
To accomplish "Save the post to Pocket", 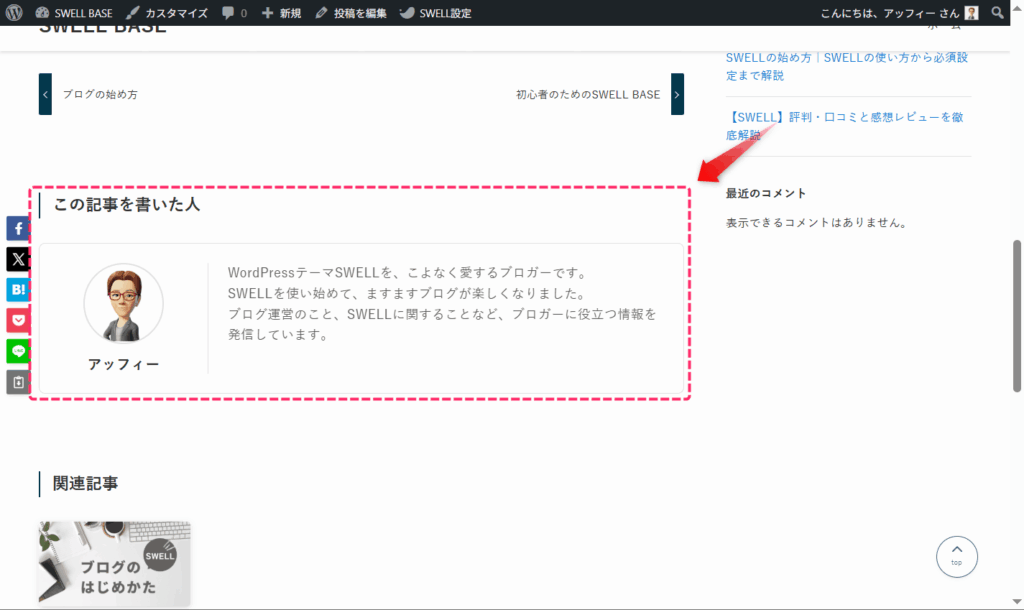I will point(18,320).
